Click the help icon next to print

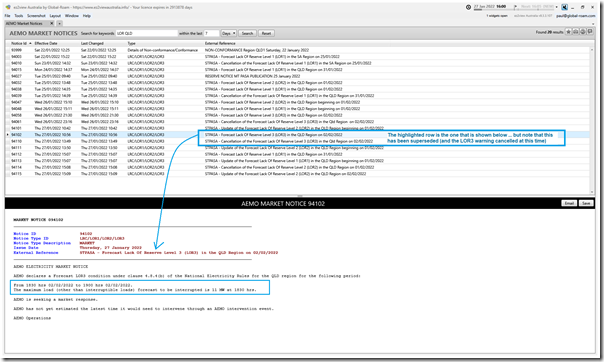coord(583,32)
